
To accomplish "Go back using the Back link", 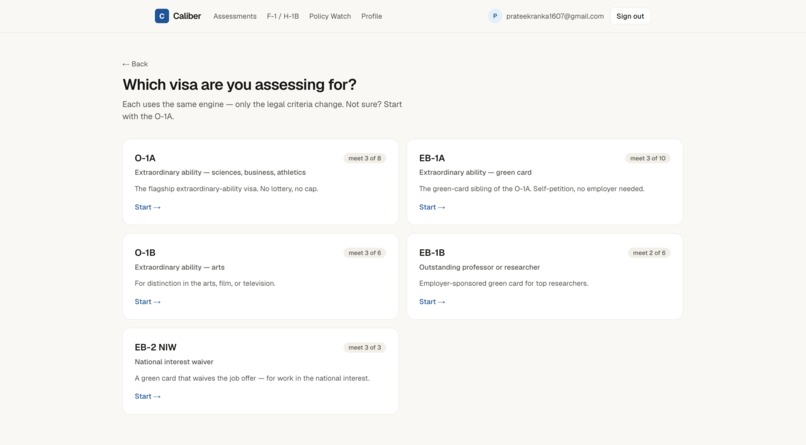I will pyautogui.click(x=135, y=64).
